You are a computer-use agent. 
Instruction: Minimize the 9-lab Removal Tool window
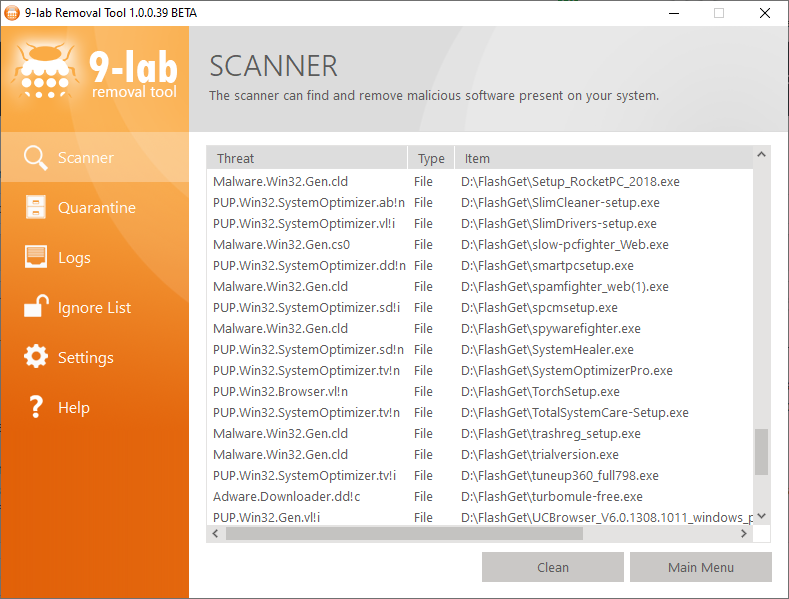click(x=674, y=13)
